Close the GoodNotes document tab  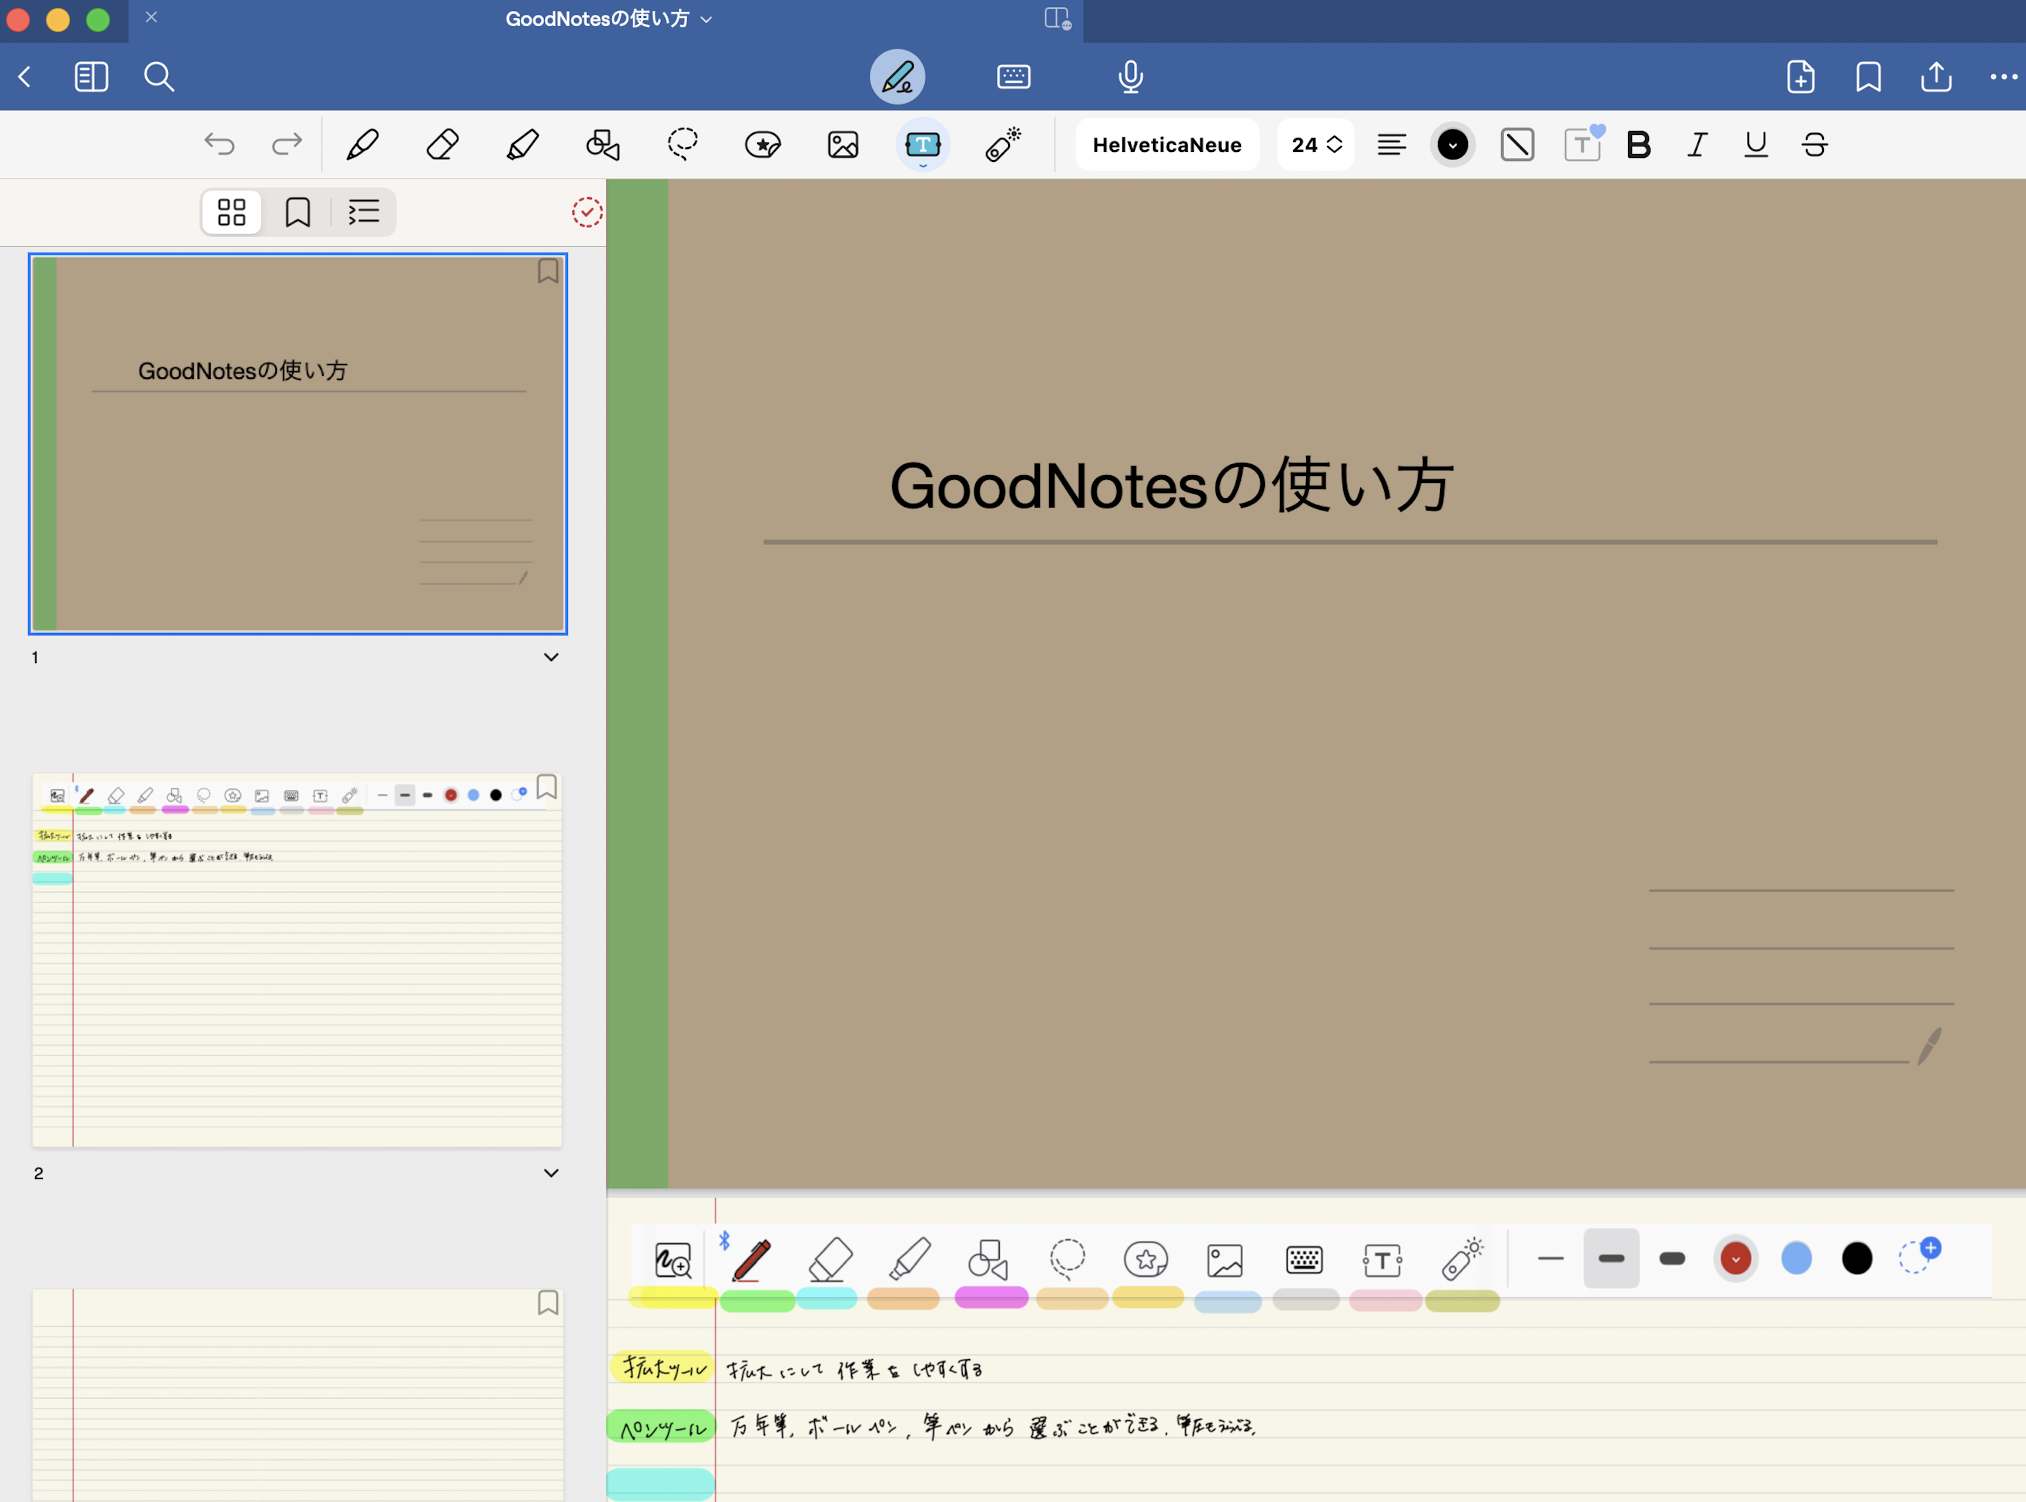coord(151,17)
